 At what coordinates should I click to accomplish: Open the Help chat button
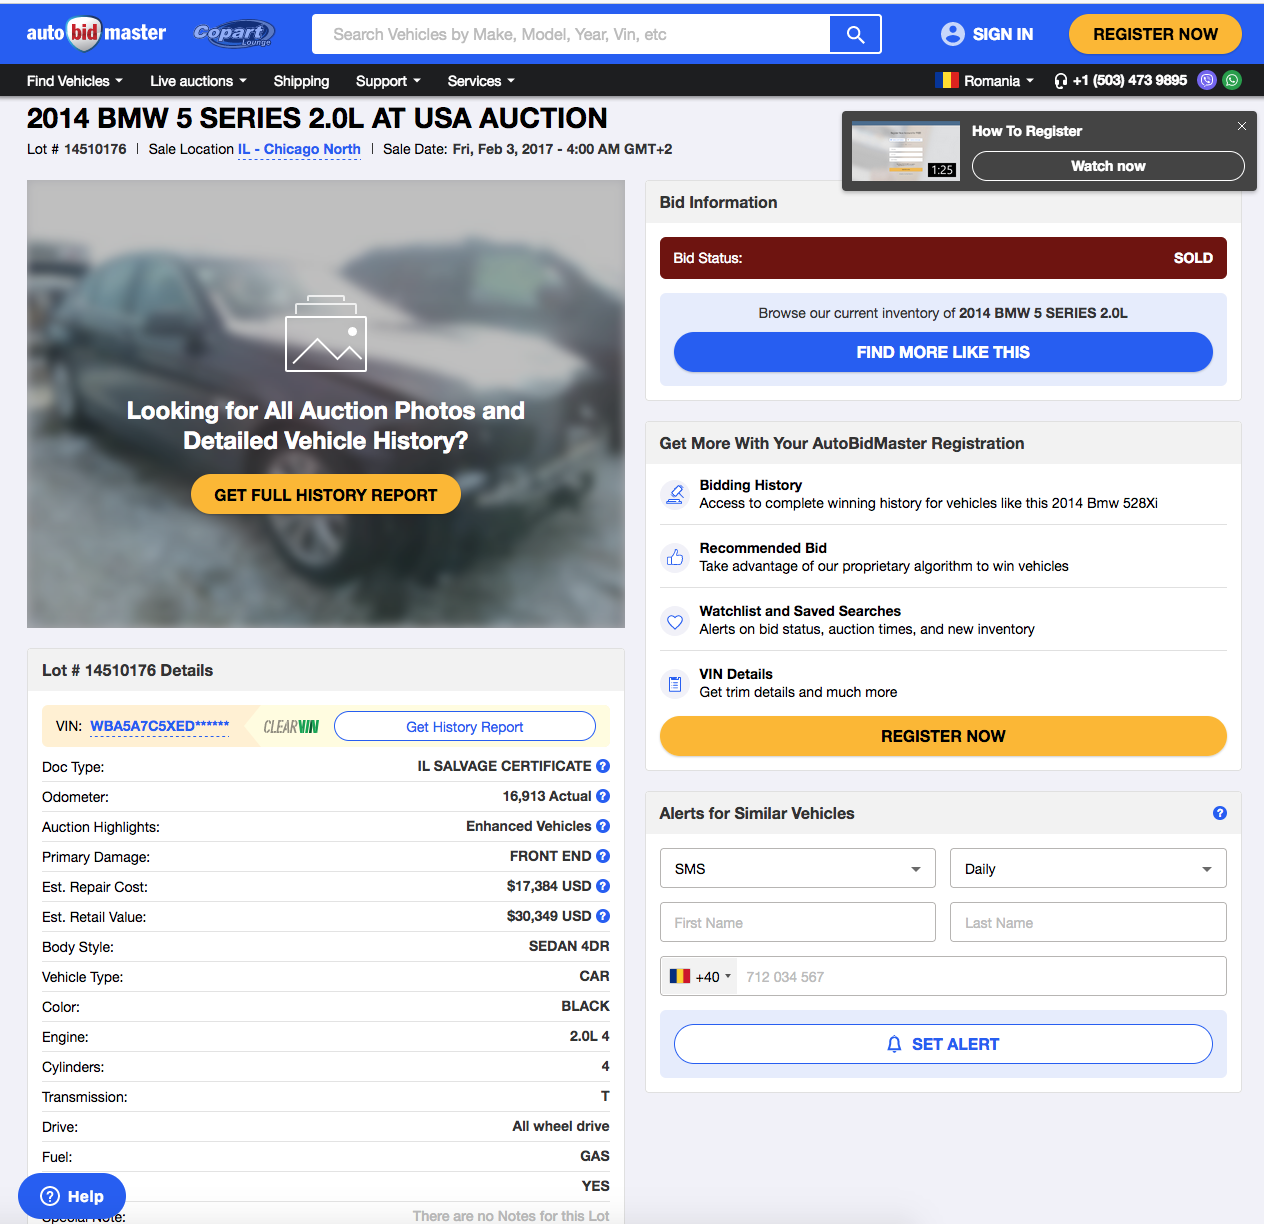[72, 1196]
